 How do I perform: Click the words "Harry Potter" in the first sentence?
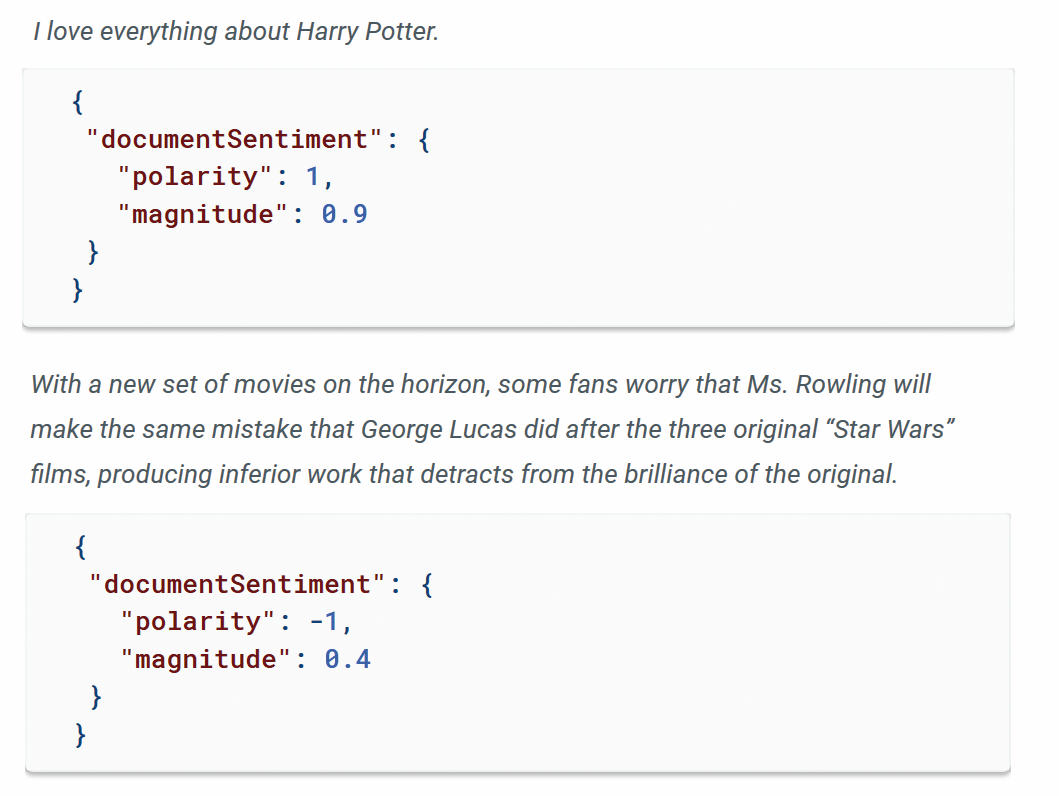[367, 32]
